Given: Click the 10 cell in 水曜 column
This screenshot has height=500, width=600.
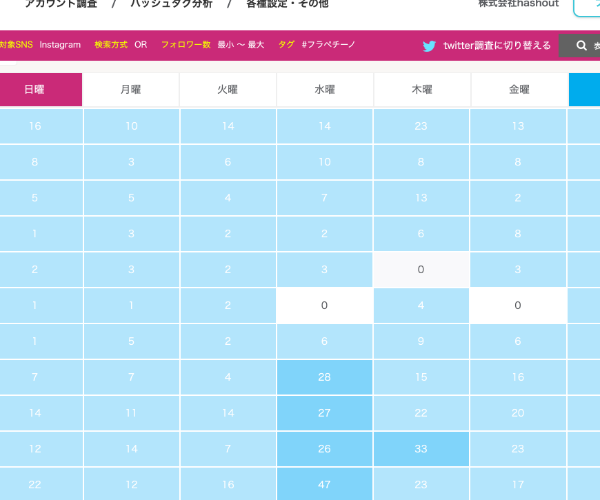Looking at the screenshot, I should point(324,162).
